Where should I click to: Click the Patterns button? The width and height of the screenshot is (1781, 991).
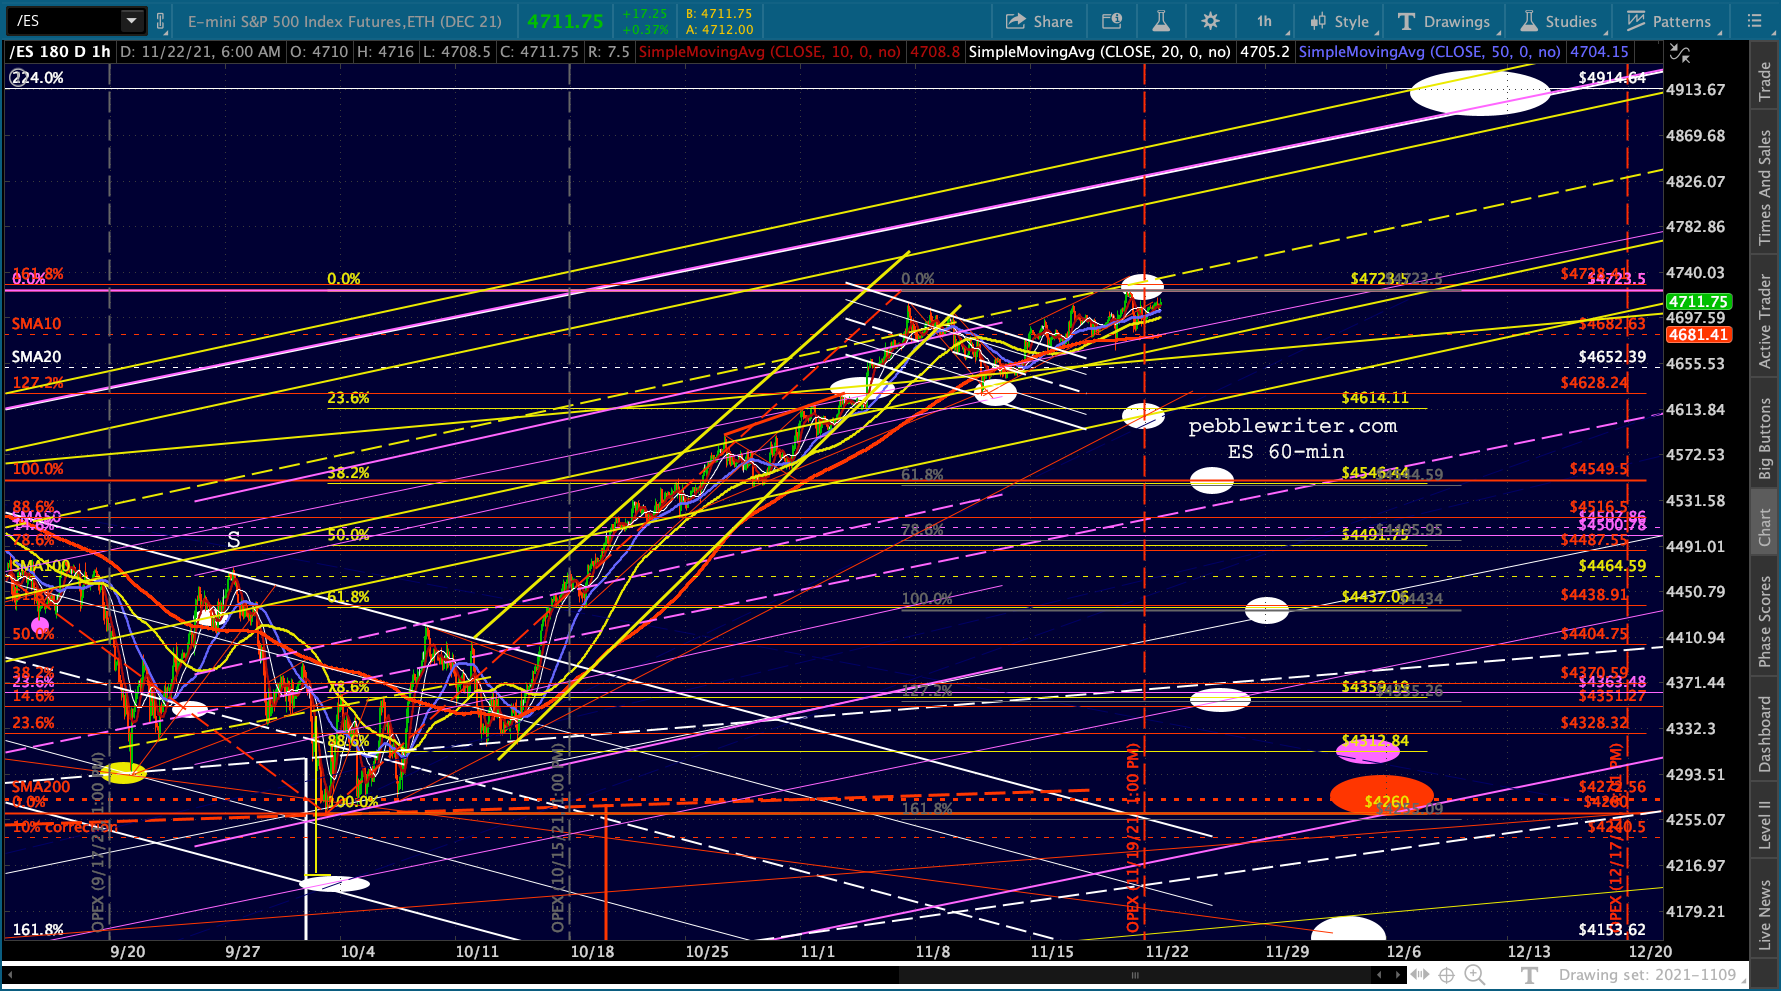click(1669, 21)
